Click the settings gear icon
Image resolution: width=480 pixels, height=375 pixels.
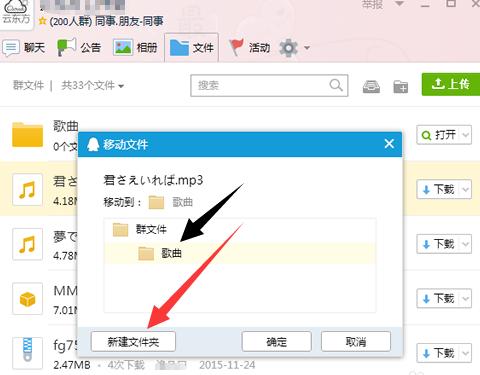point(288,48)
